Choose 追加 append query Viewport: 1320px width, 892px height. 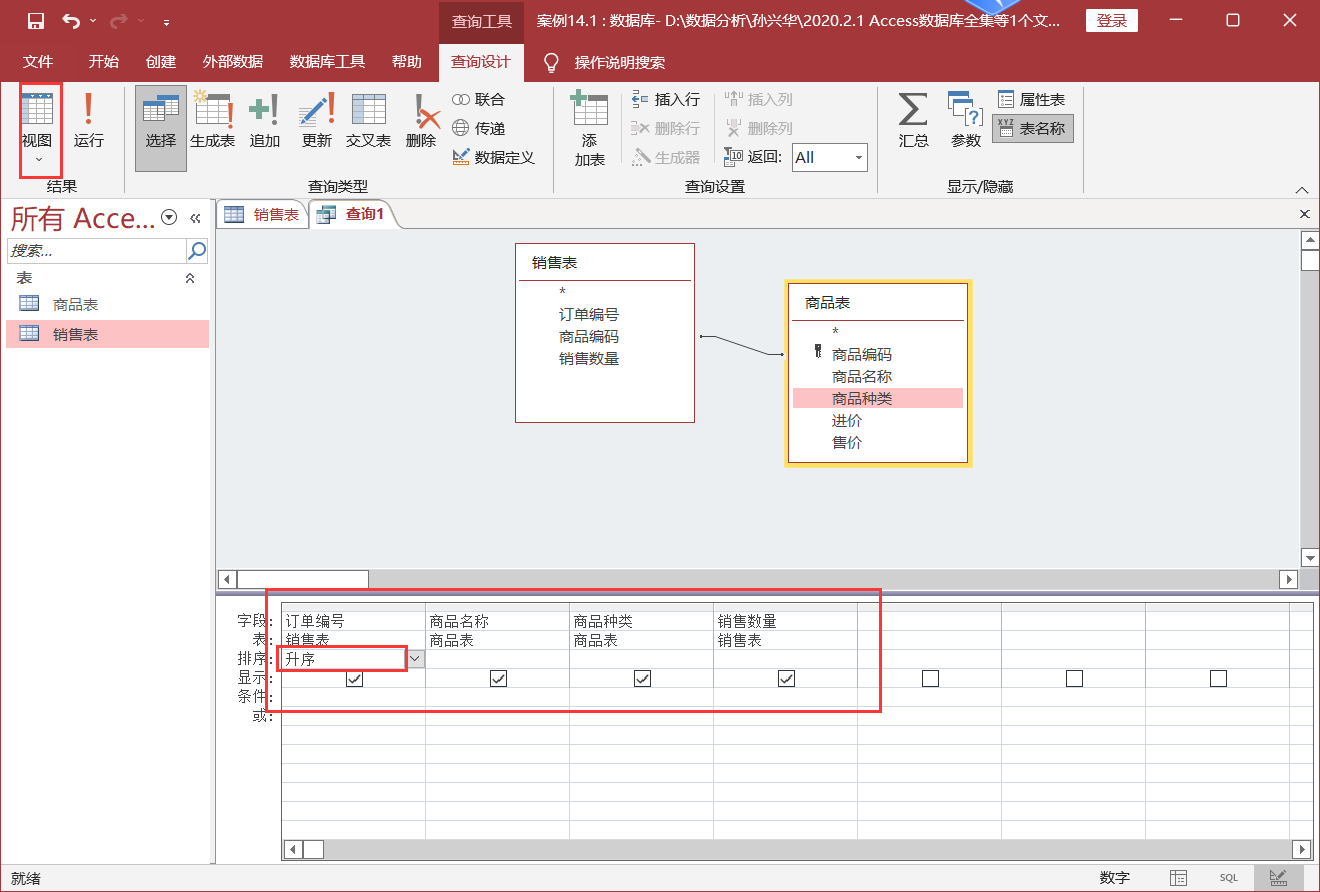point(264,120)
